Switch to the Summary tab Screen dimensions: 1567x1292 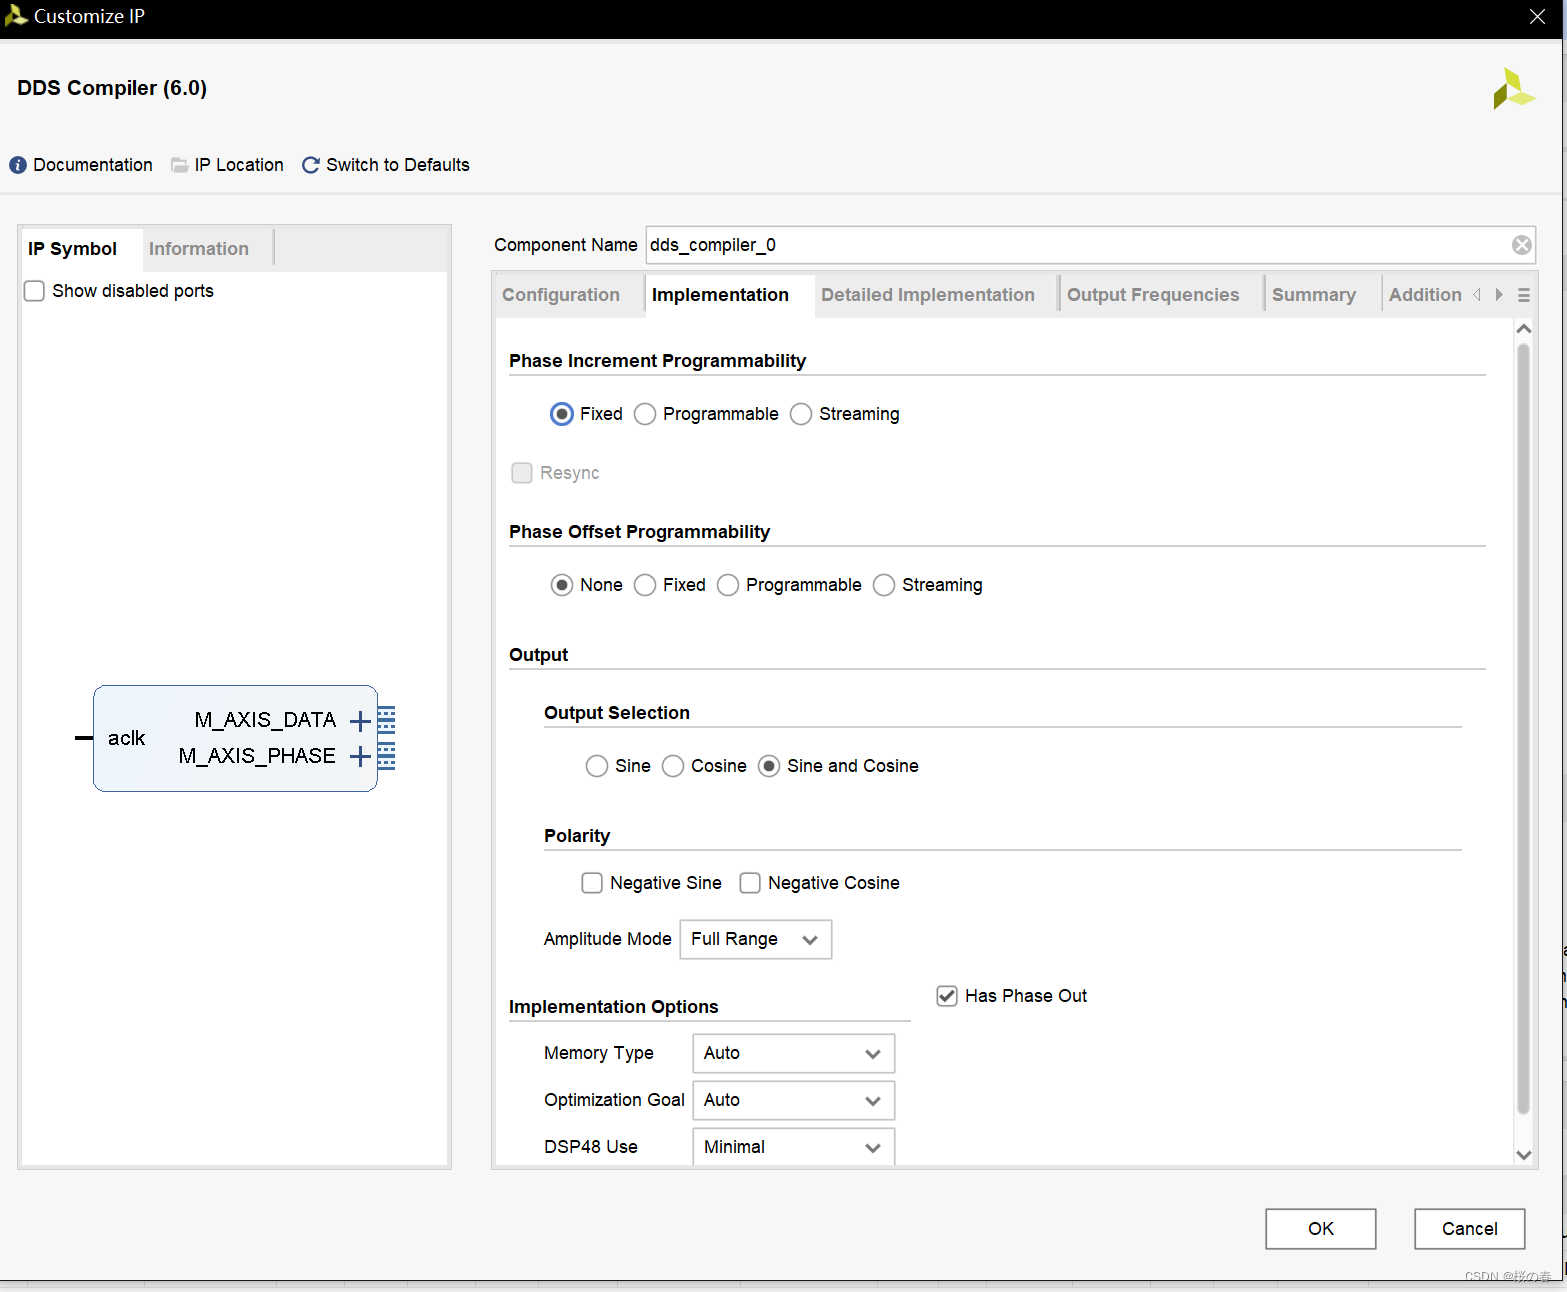1314,295
